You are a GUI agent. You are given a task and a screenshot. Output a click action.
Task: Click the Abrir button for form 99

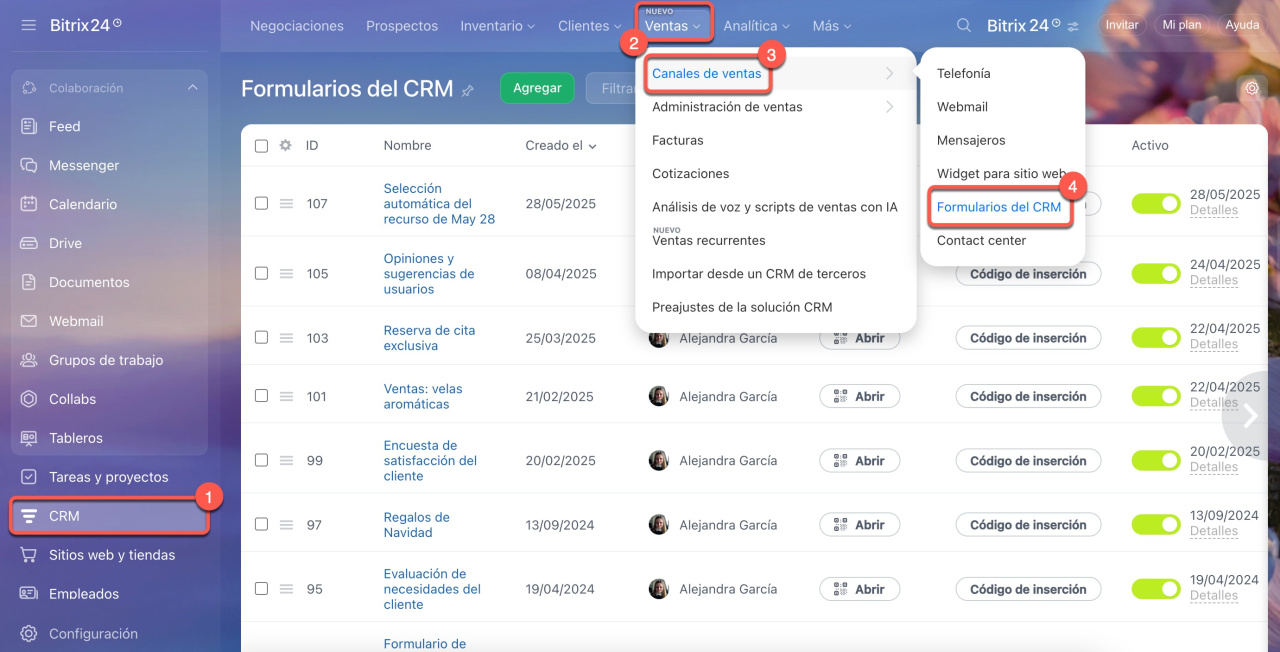(859, 461)
